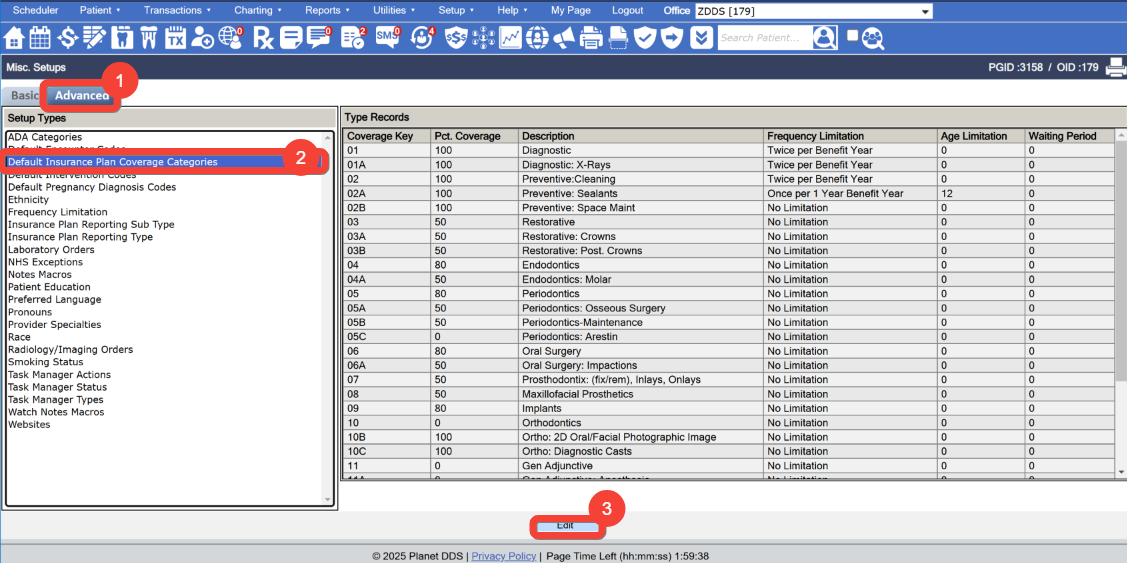Open the Rx prescriptions icon
Viewport: 1127px width, 563px height.
[263, 37]
